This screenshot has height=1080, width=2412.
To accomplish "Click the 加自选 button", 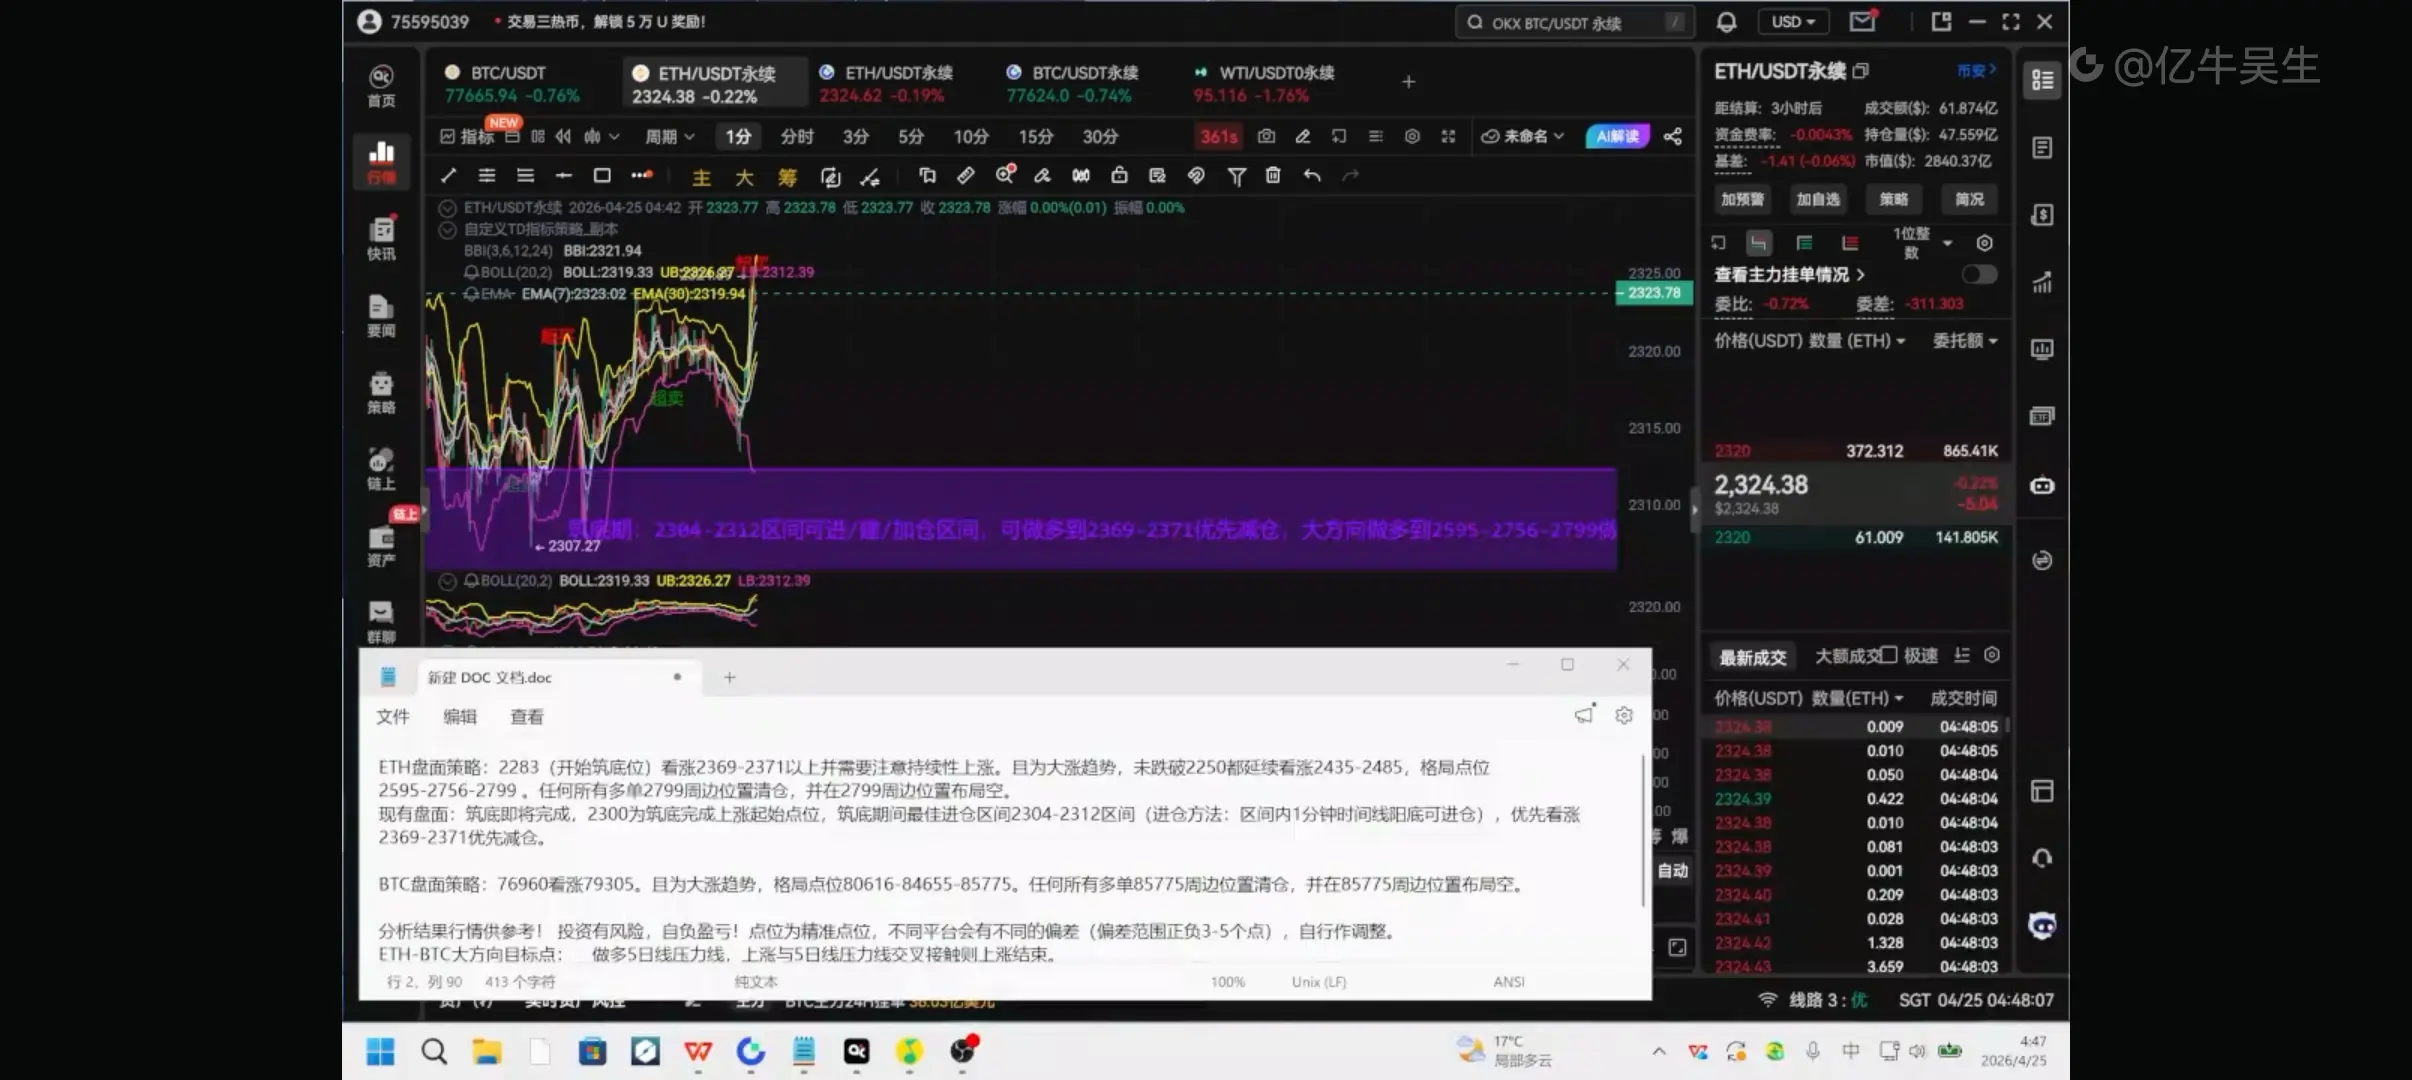I will click(x=1817, y=199).
